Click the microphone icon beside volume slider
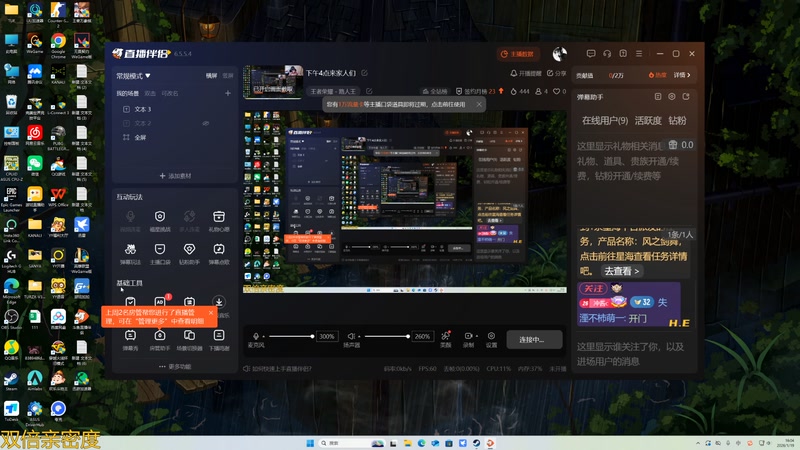The width and height of the screenshot is (800, 450). (x=256, y=336)
